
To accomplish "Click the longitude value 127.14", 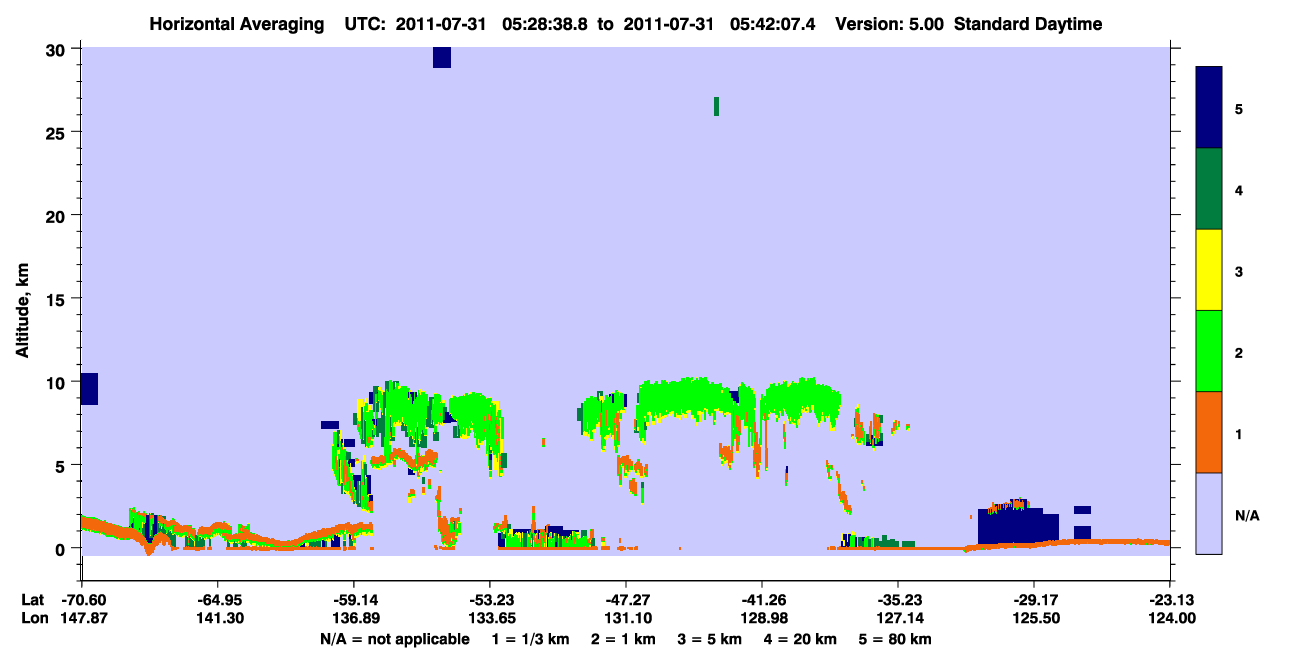I will click(x=898, y=619).
